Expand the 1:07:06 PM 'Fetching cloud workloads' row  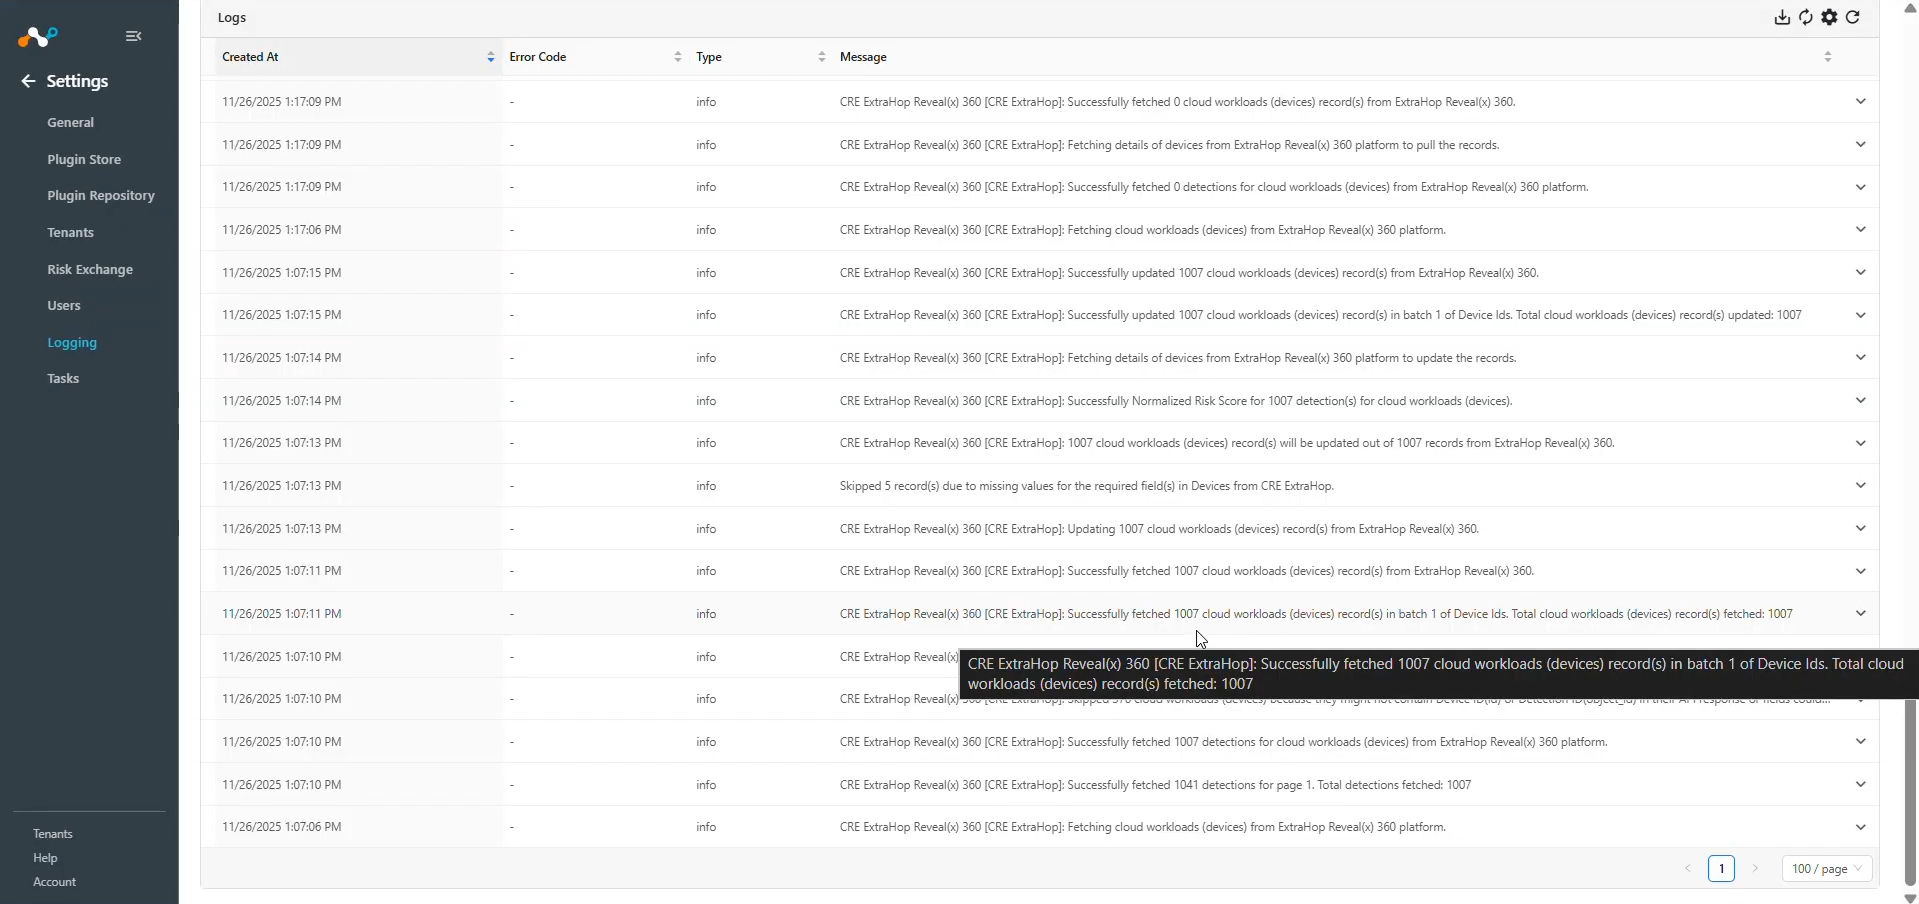[1861, 827]
